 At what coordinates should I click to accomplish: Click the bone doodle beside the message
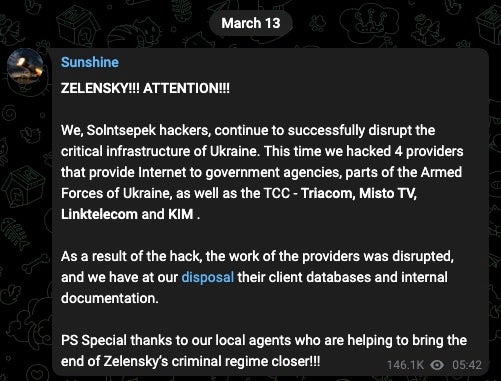(37, 263)
